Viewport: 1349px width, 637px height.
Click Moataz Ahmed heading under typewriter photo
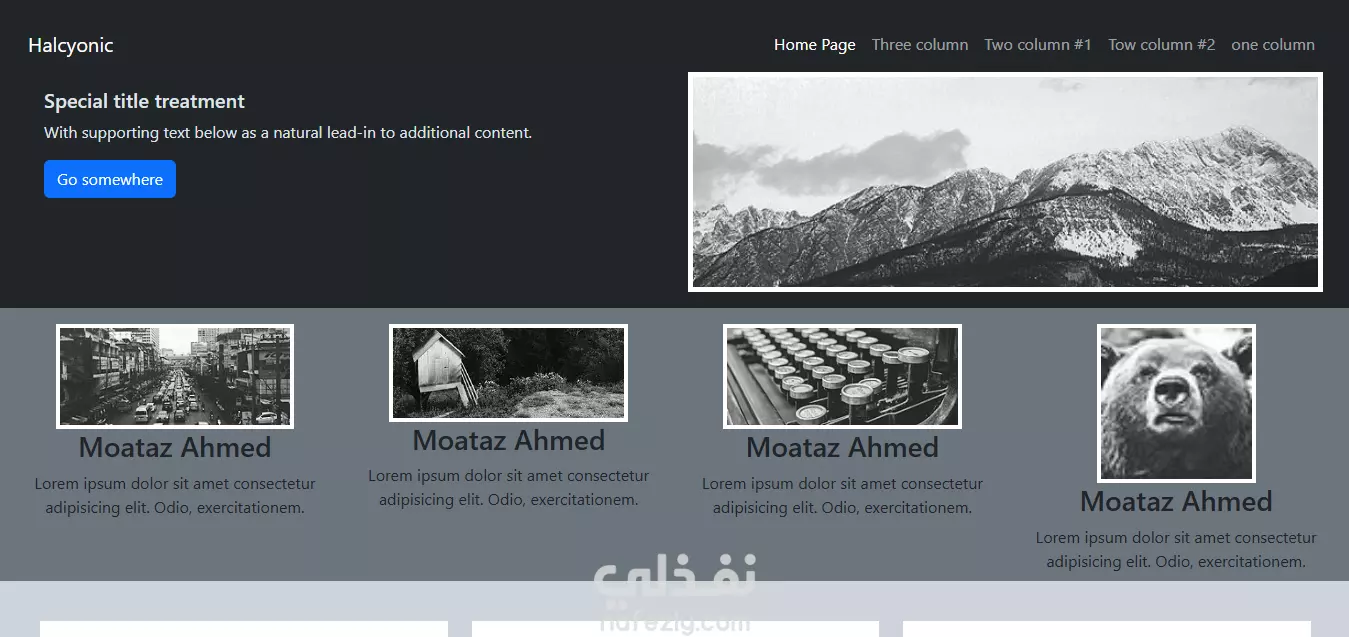[x=842, y=447]
